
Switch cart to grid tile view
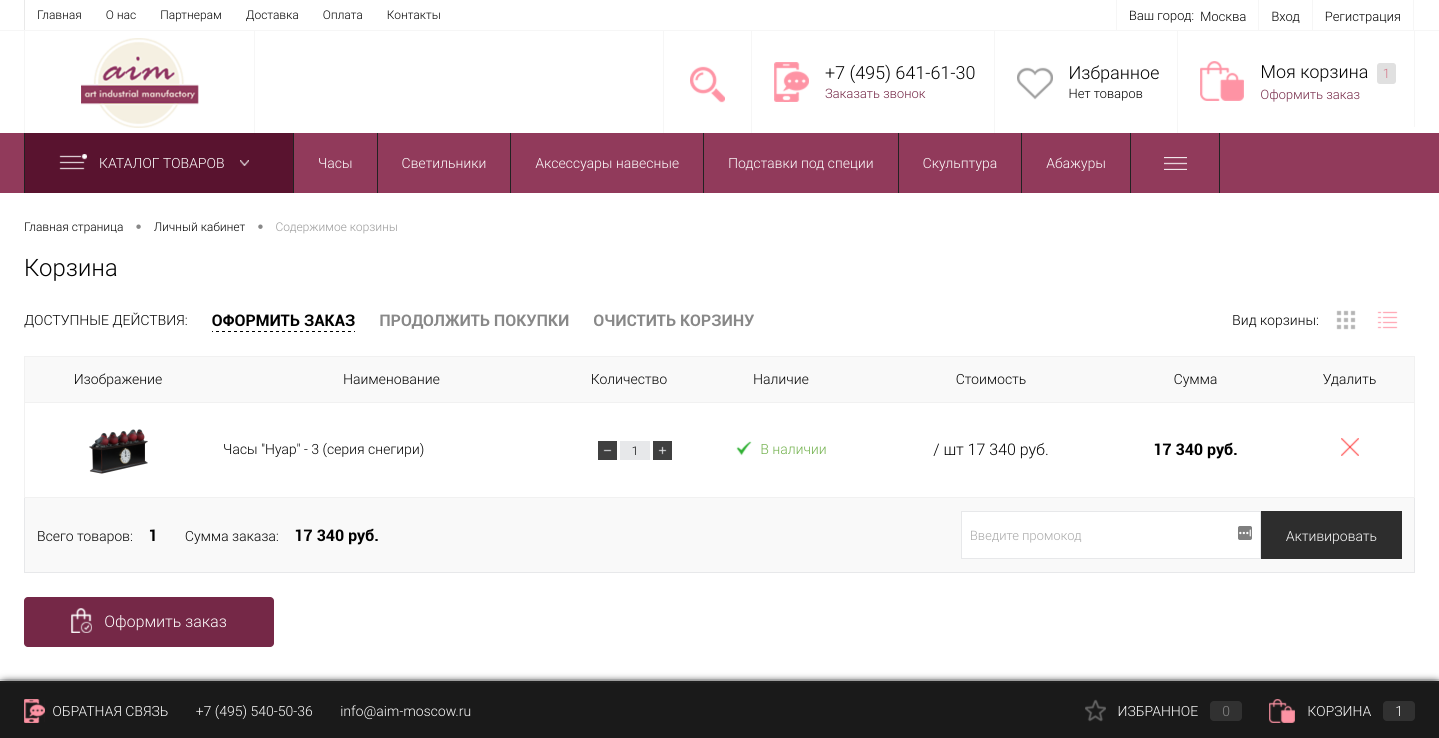tap(1345, 320)
